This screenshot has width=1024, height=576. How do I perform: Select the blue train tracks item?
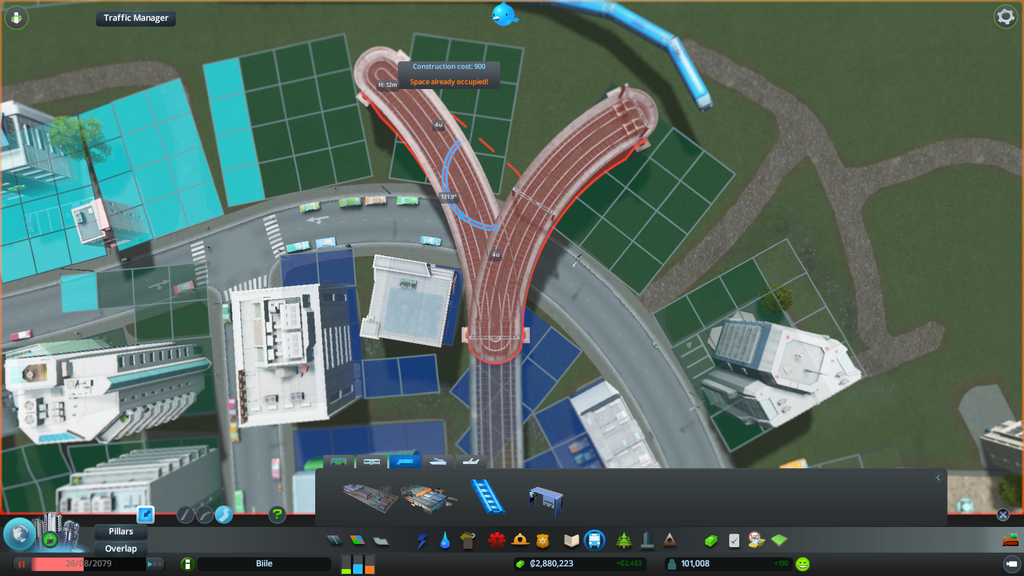(487, 497)
